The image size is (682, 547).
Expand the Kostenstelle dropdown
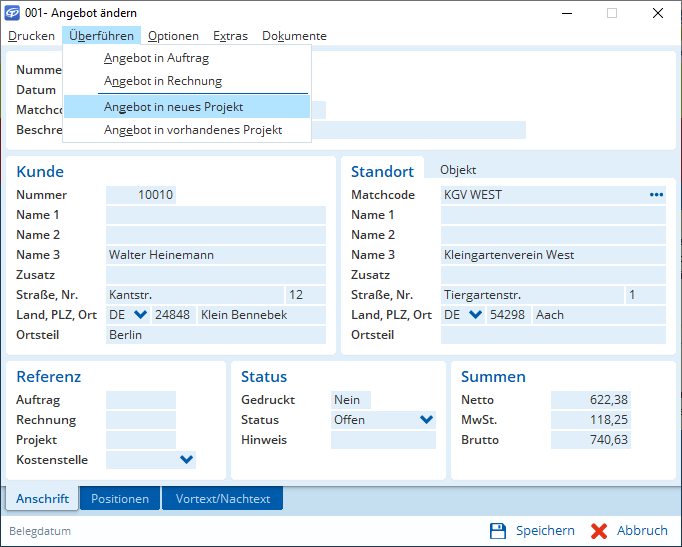click(x=186, y=460)
